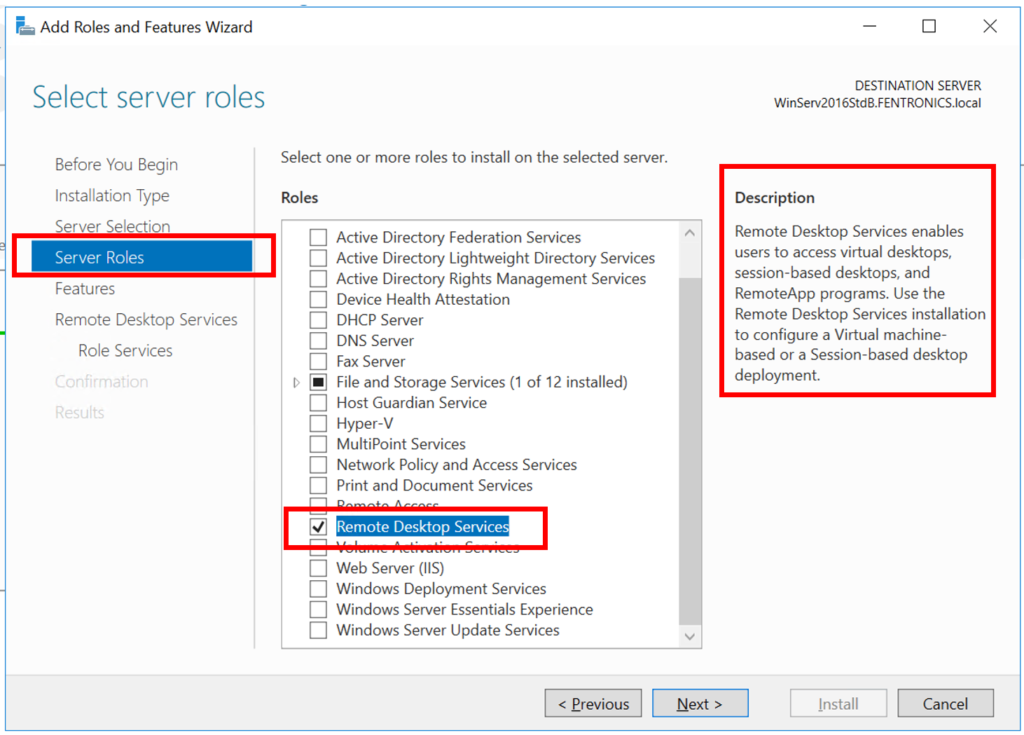This screenshot has height=735, width=1024.
Task: Enable the DHCP Server role
Action: (x=317, y=320)
